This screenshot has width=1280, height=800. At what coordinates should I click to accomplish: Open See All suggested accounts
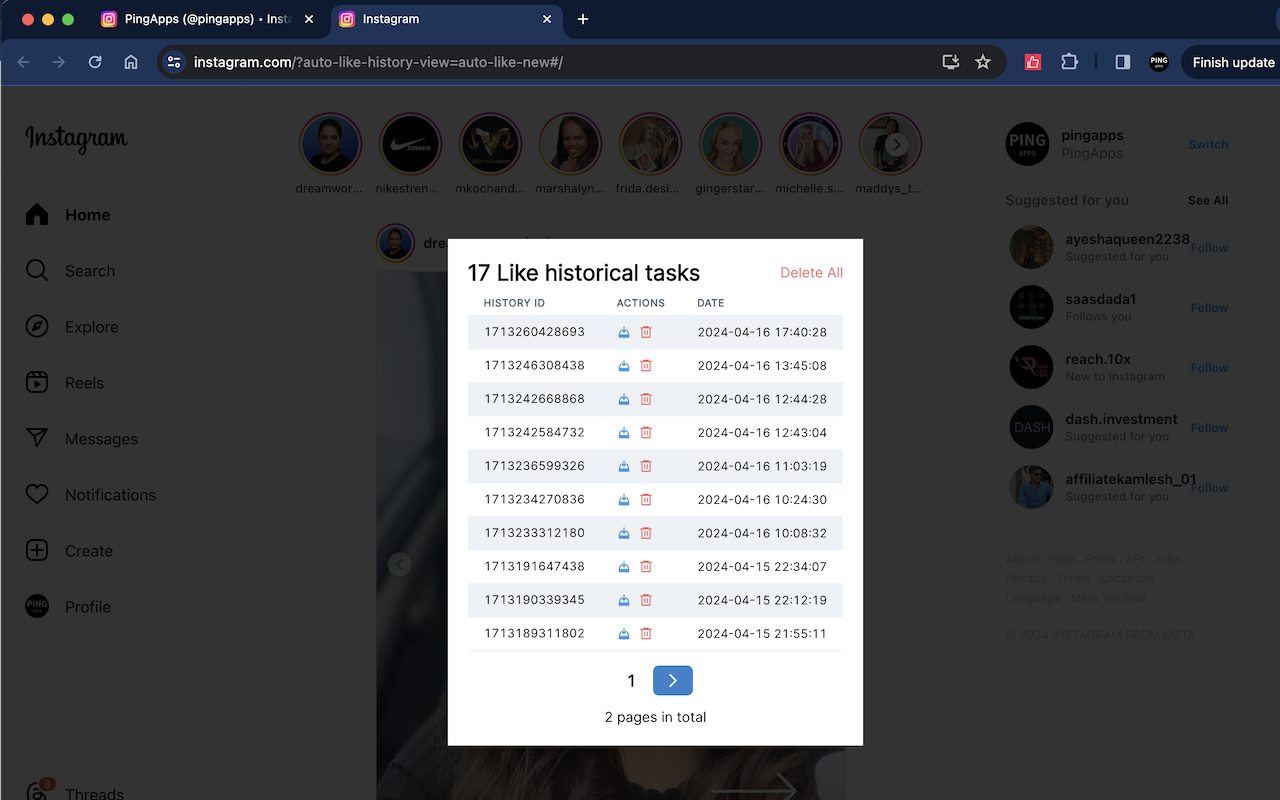(1207, 200)
